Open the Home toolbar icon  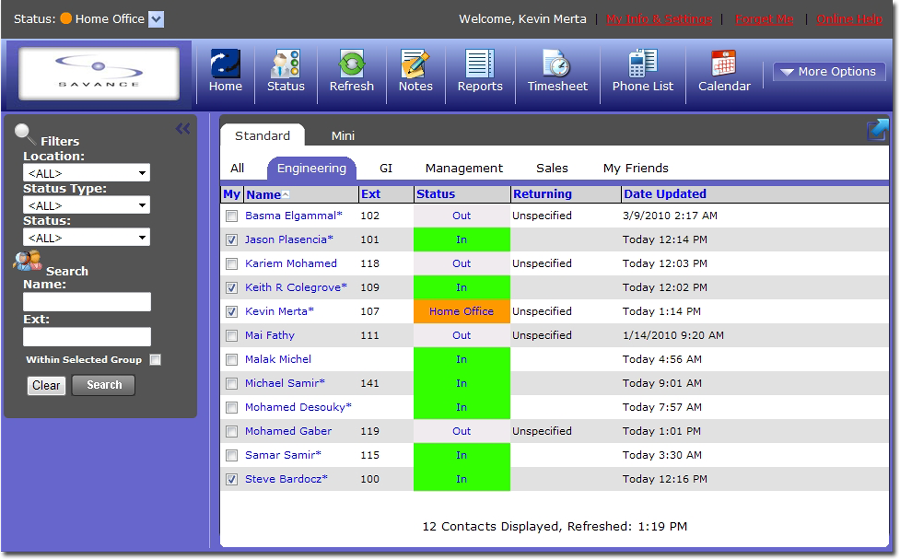tap(225, 71)
